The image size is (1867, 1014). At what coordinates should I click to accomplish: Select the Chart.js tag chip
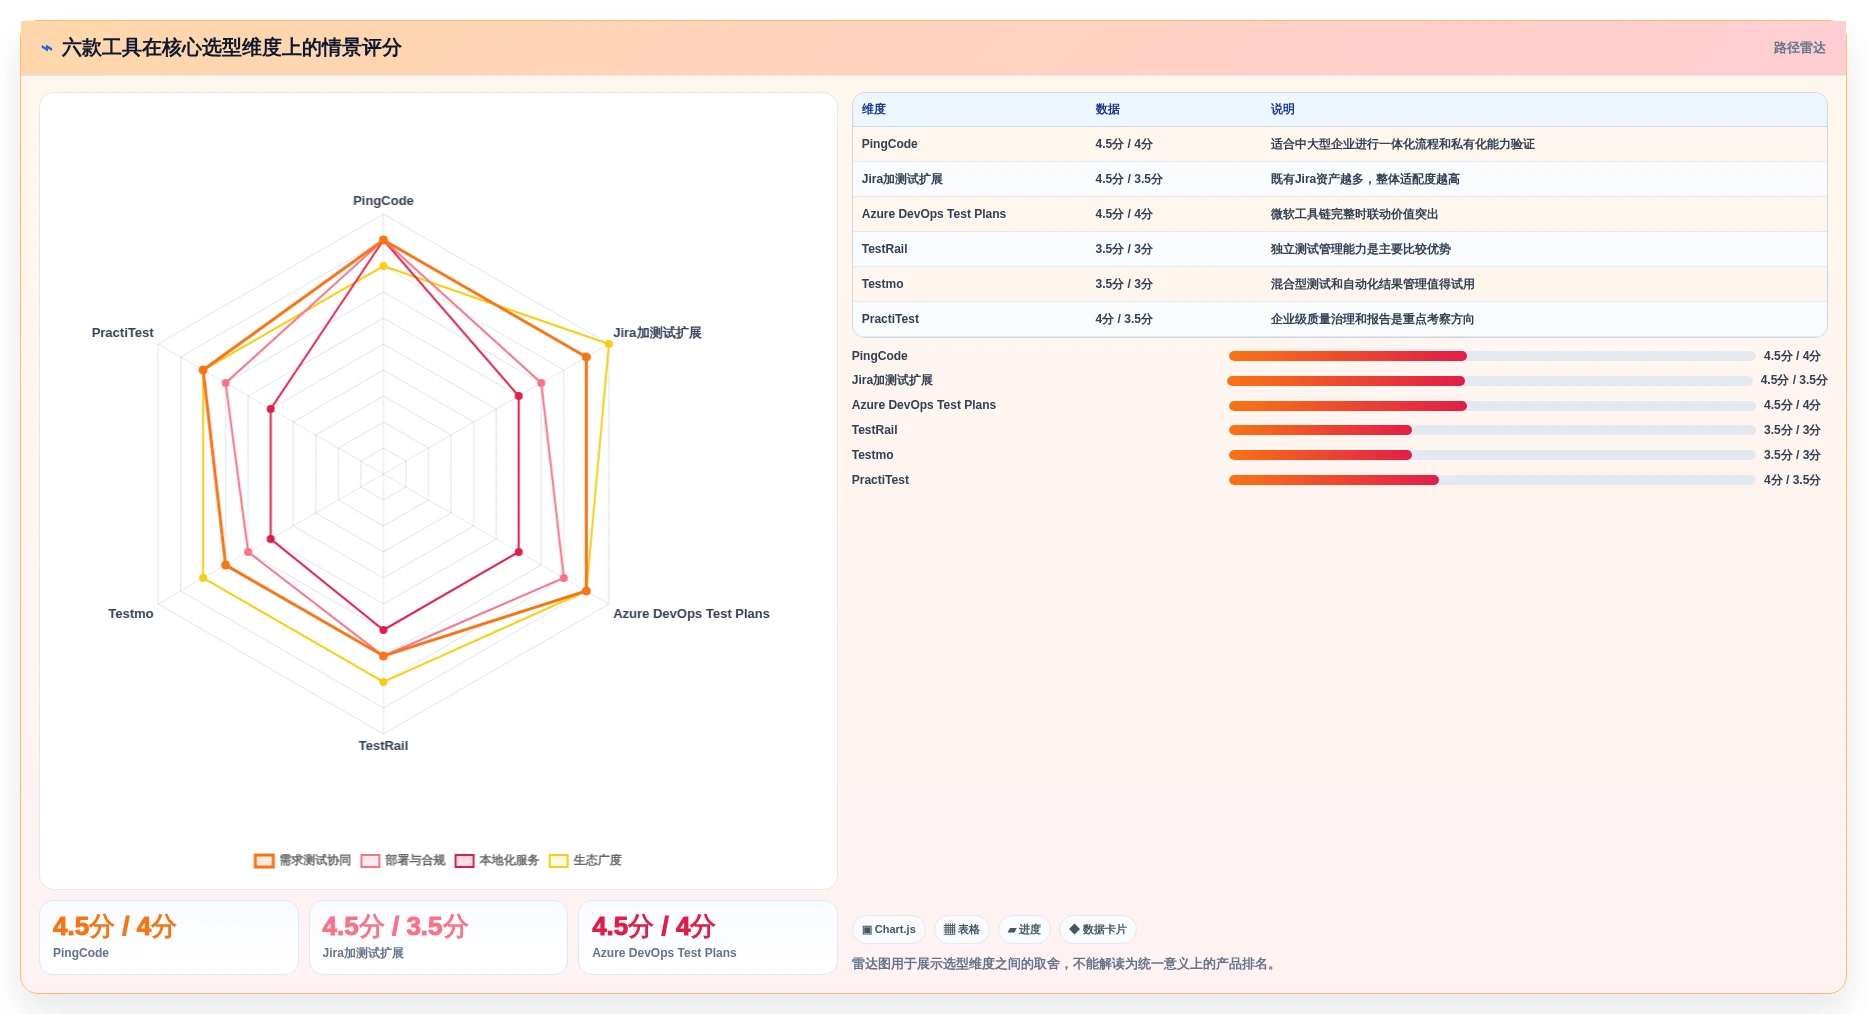tap(888, 930)
